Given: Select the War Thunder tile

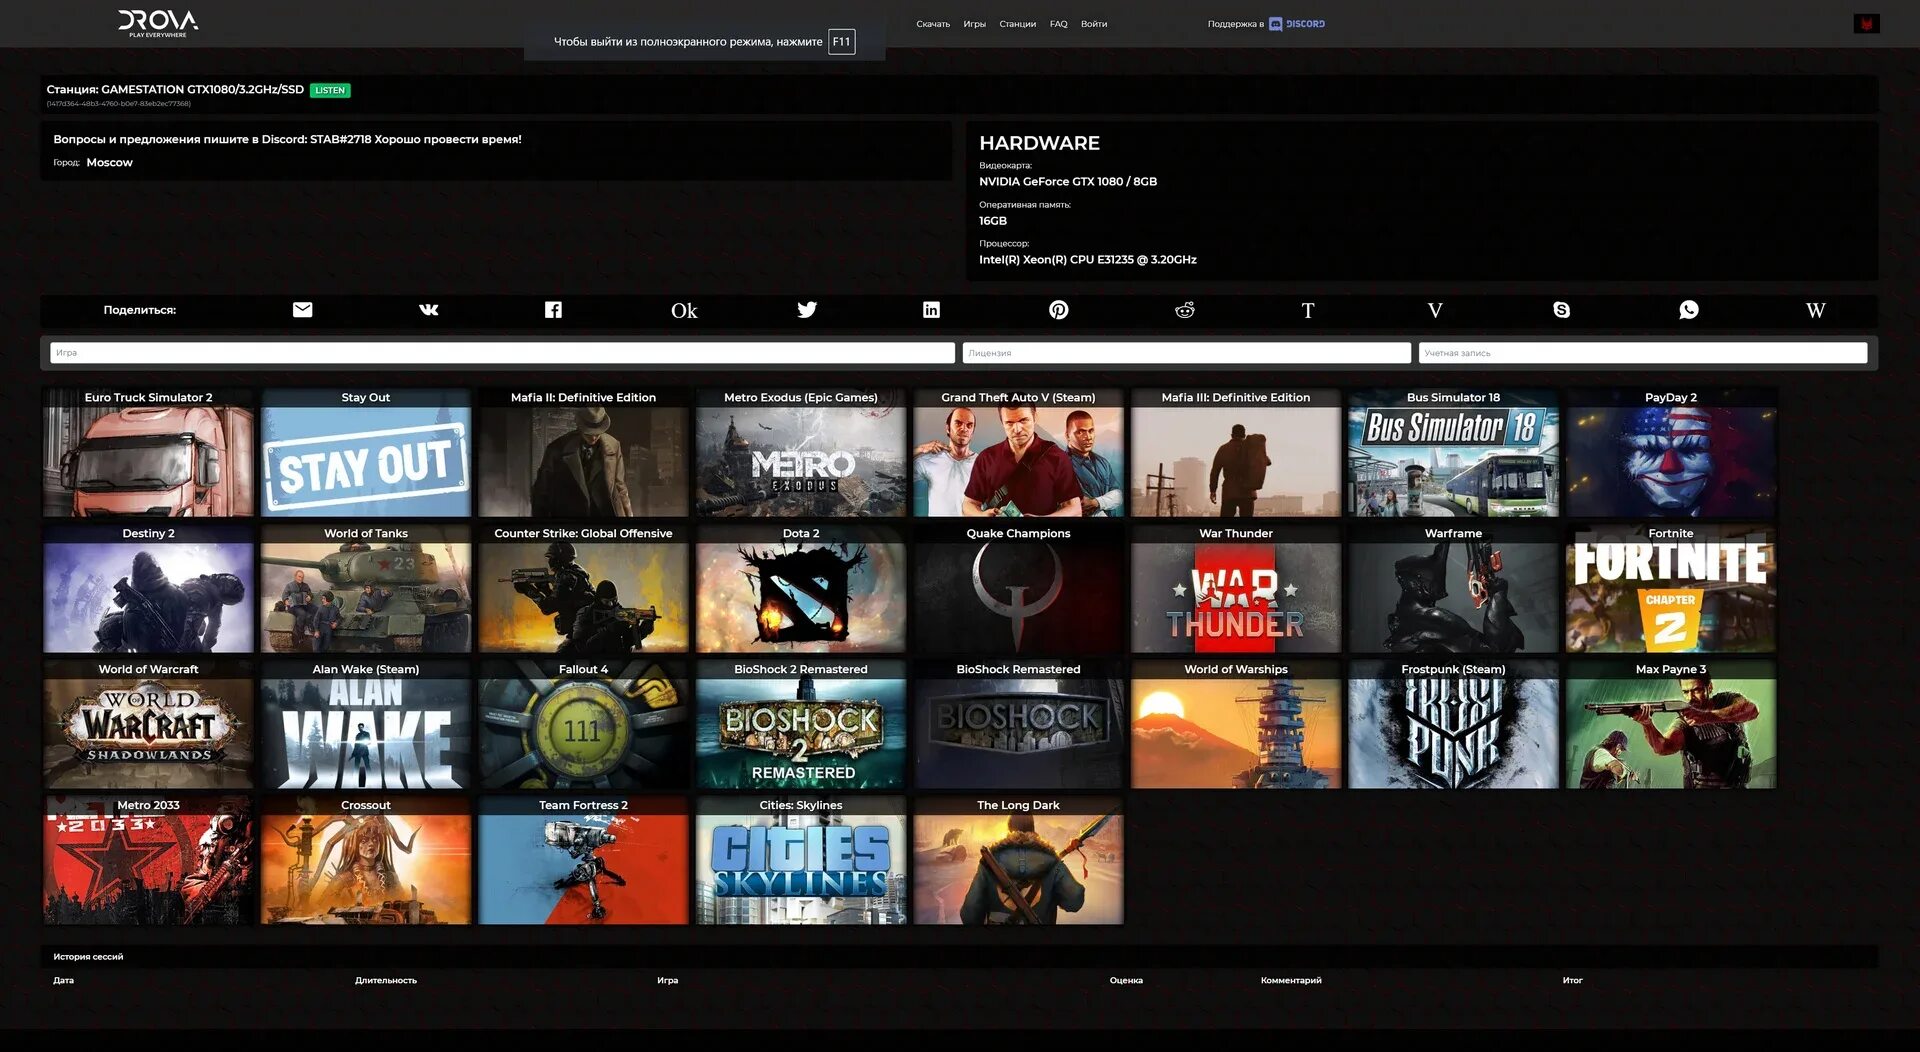Looking at the screenshot, I should pyautogui.click(x=1236, y=588).
